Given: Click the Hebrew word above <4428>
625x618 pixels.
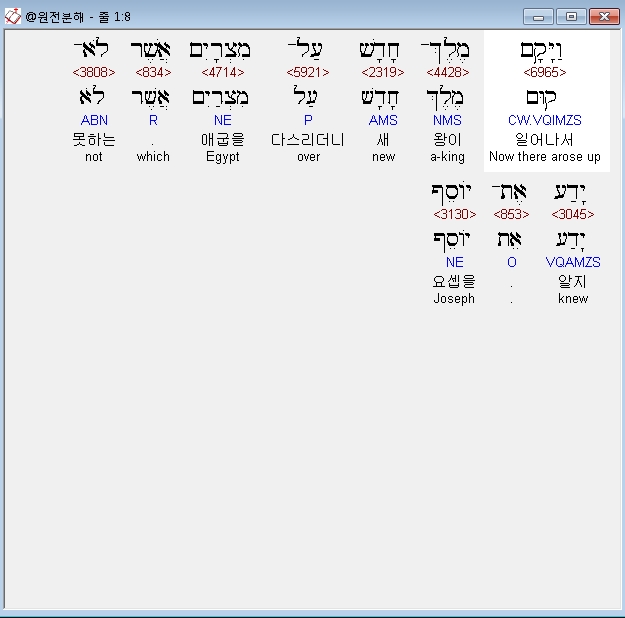Looking at the screenshot, I should point(446,51).
